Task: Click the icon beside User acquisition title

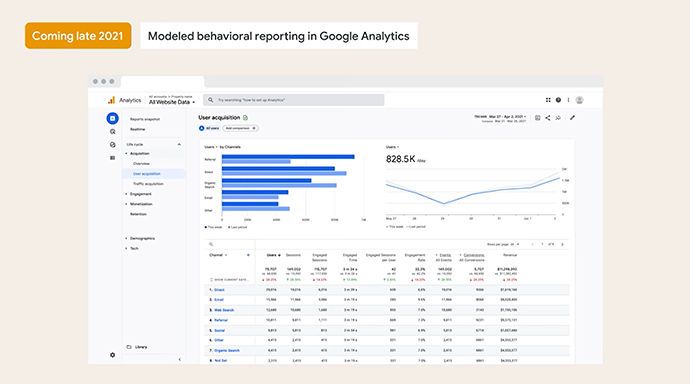Action: [x=246, y=117]
